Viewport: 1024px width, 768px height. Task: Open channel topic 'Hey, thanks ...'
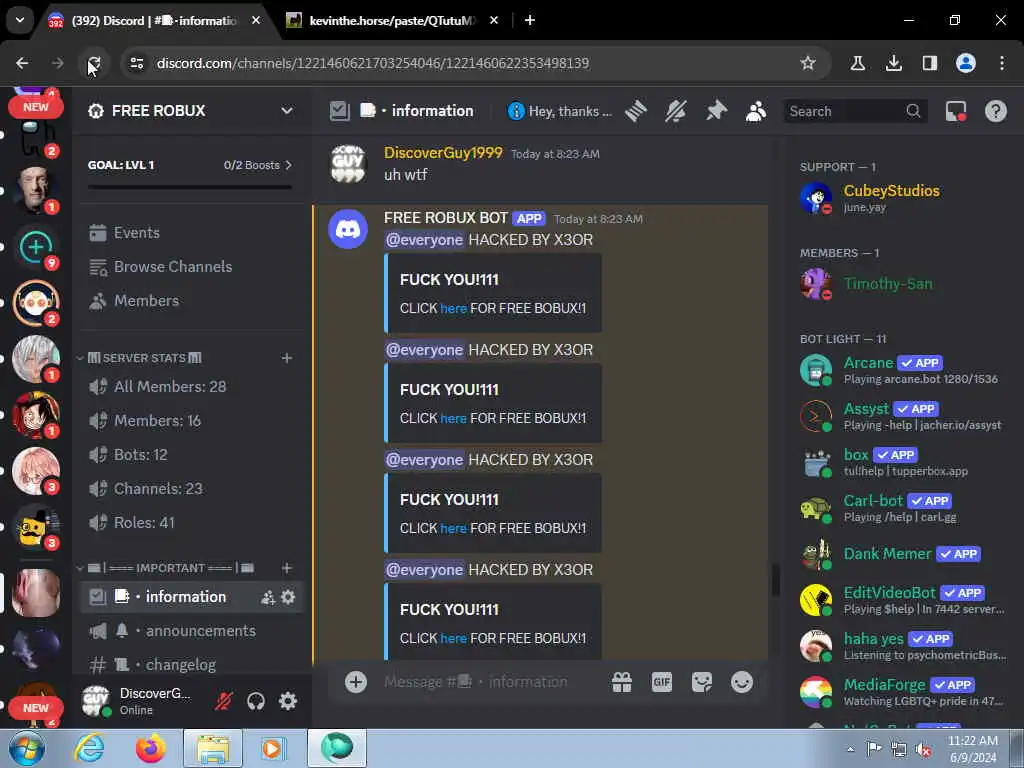coord(560,111)
